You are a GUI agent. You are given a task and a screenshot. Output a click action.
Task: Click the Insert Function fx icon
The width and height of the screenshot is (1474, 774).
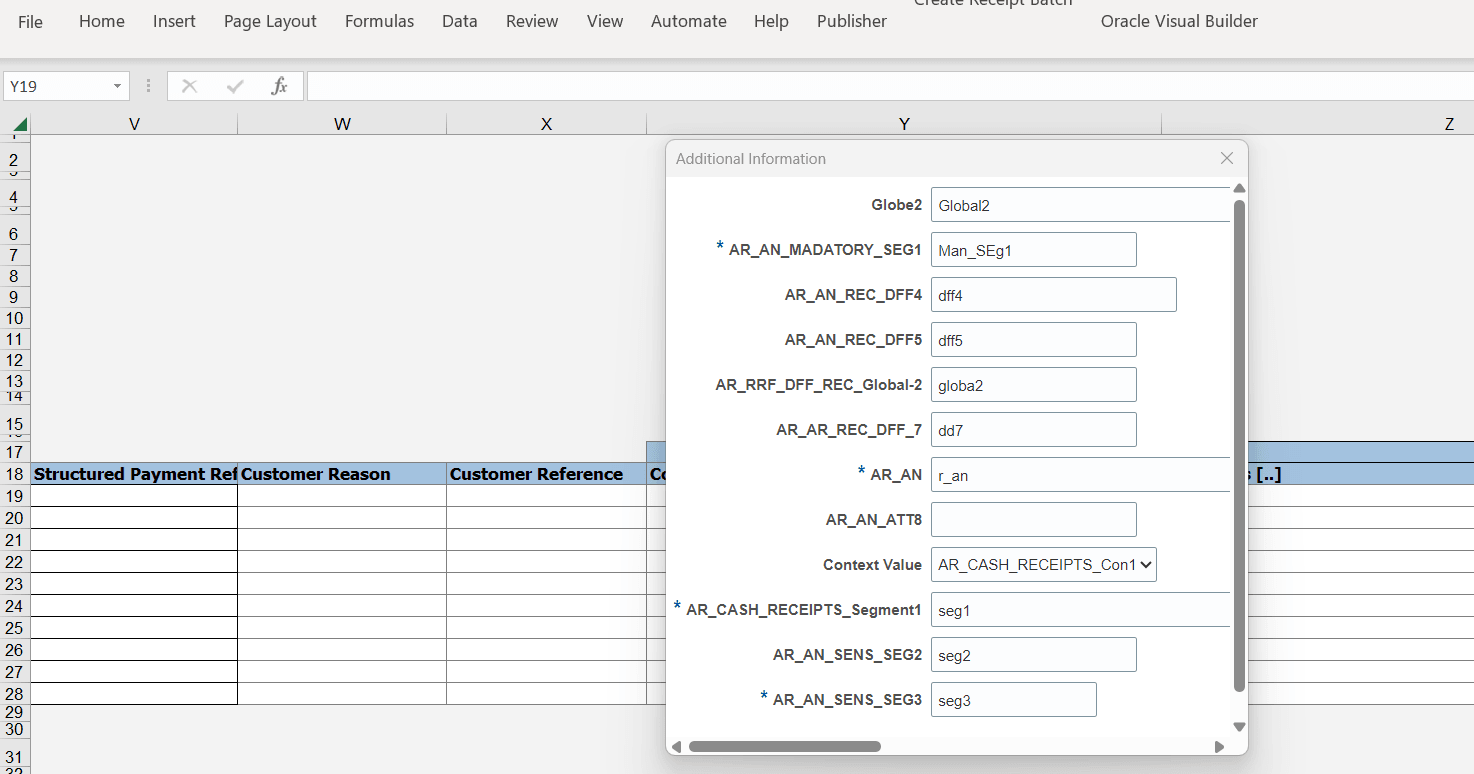pyautogui.click(x=280, y=86)
